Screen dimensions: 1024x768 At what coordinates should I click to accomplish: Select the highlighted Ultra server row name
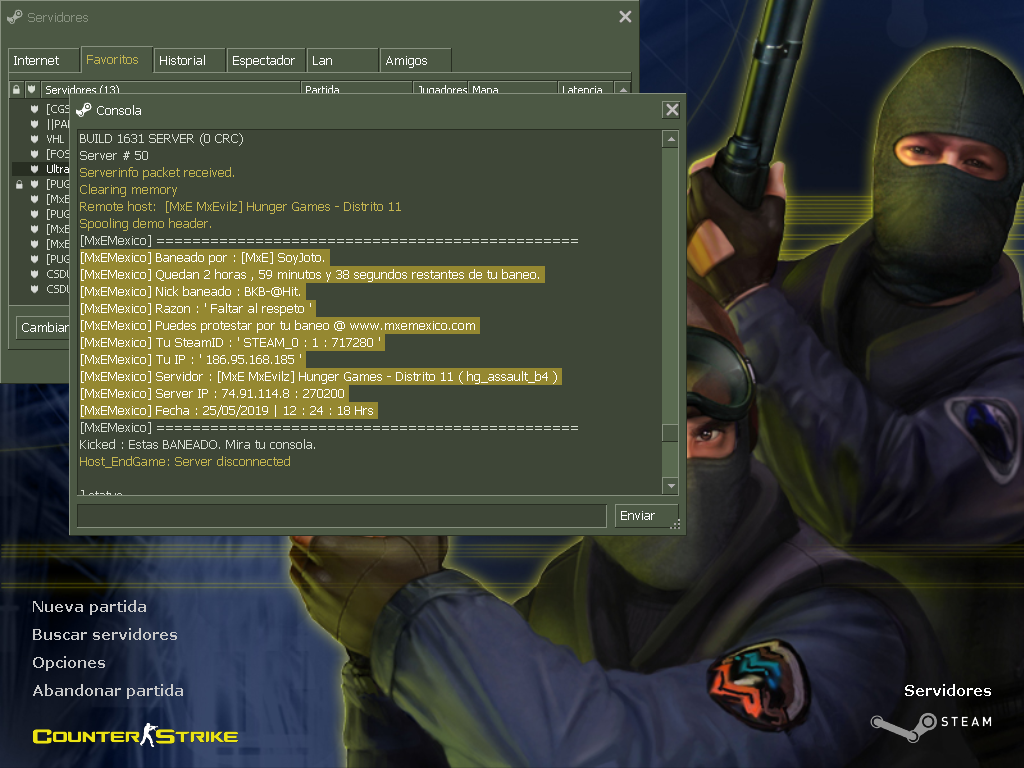click(57, 169)
